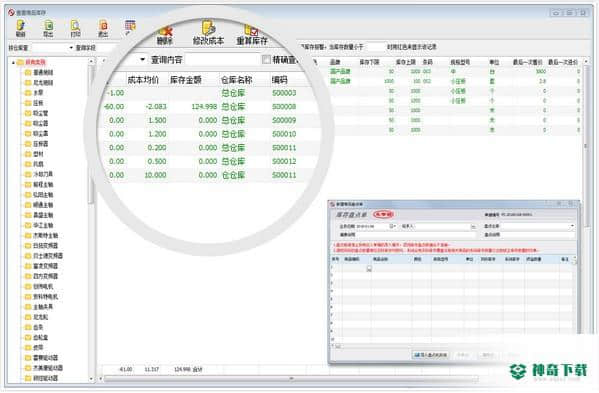Click the 单位 column header
This screenshot has width=599, height=393.
pos(494,62)
